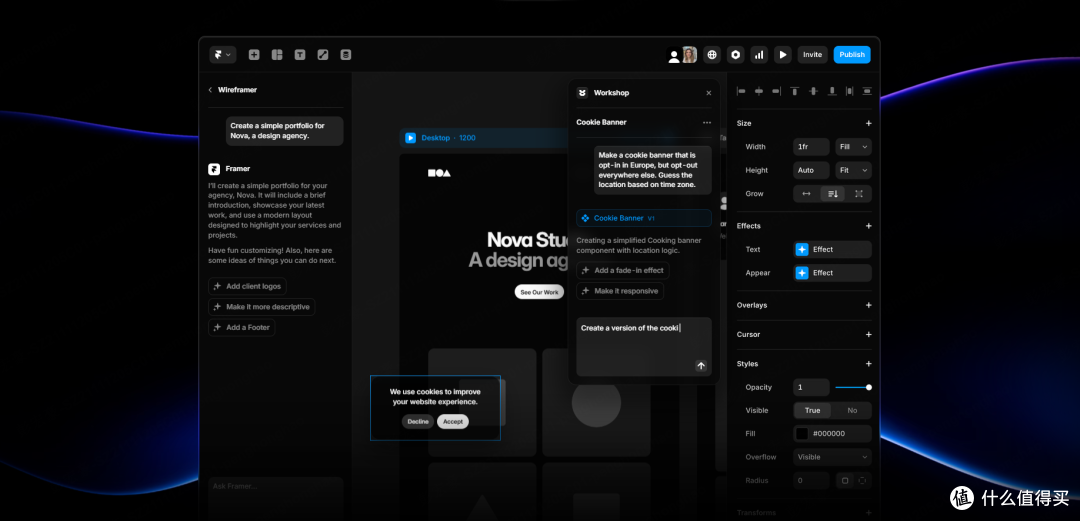Screen dimensions: 1080x521
Task: Select Grow vertical option
Action: tap(833, 194)
